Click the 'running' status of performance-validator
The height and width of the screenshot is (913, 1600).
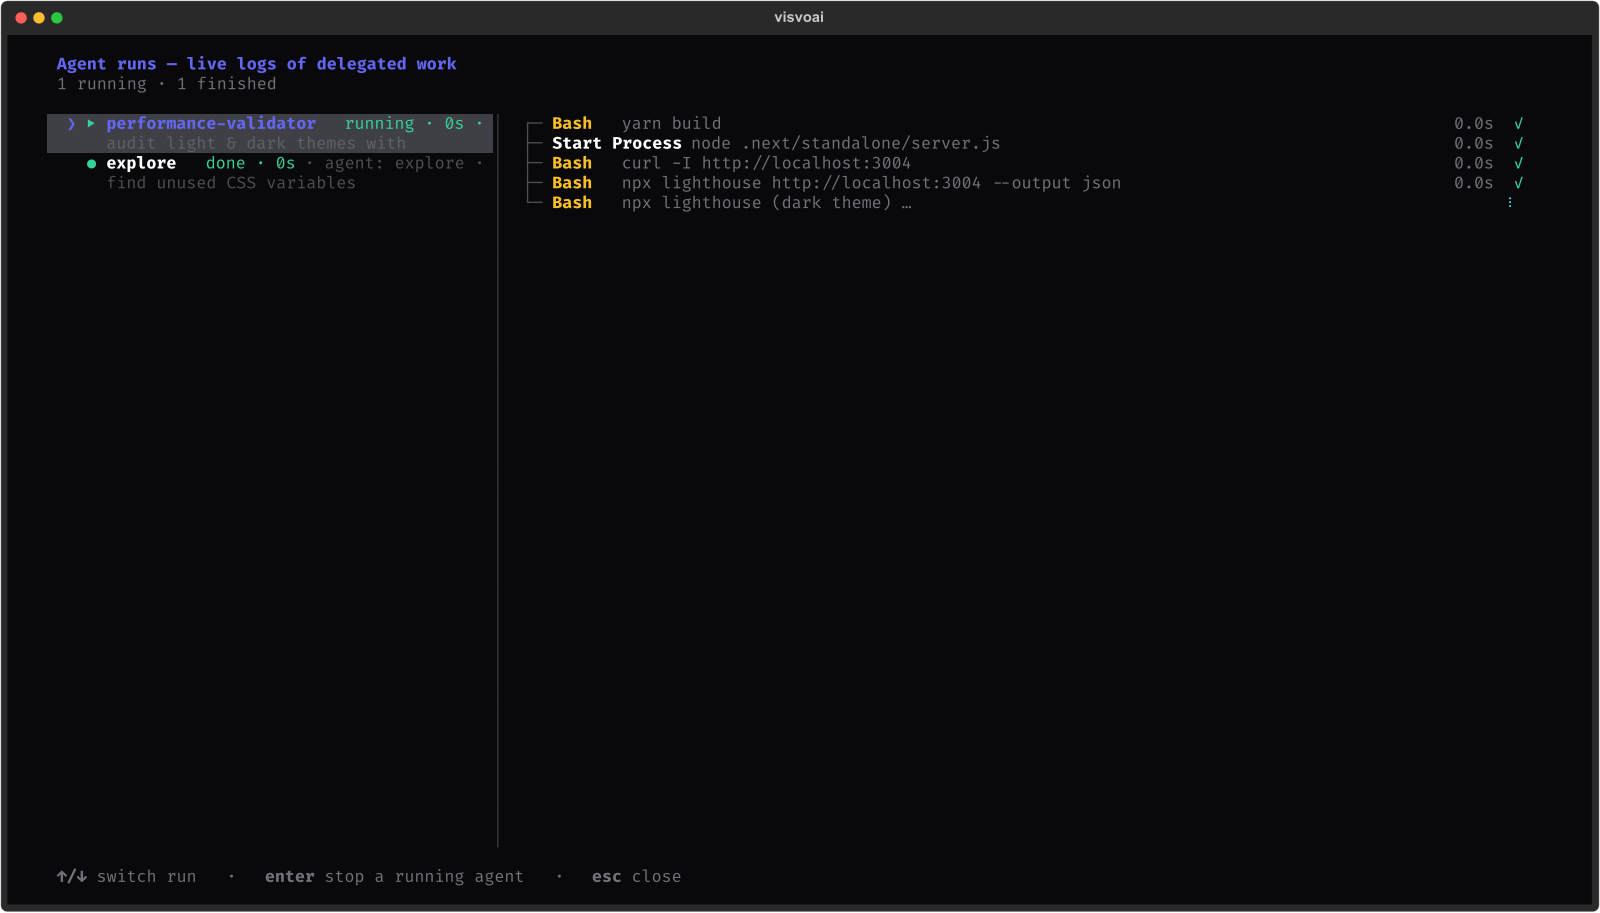(379, 124)
